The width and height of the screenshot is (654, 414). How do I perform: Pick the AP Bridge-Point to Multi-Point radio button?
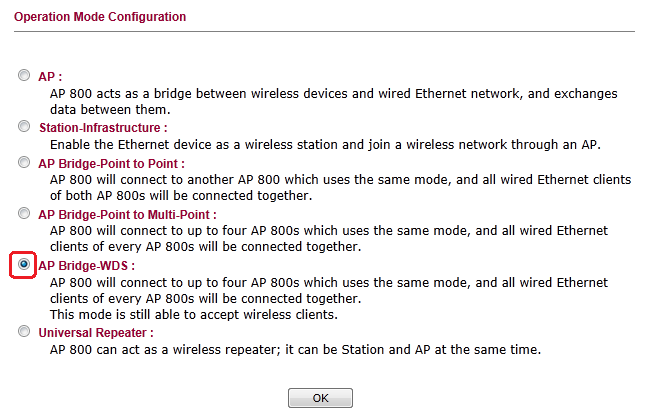[x=24, y=214]
